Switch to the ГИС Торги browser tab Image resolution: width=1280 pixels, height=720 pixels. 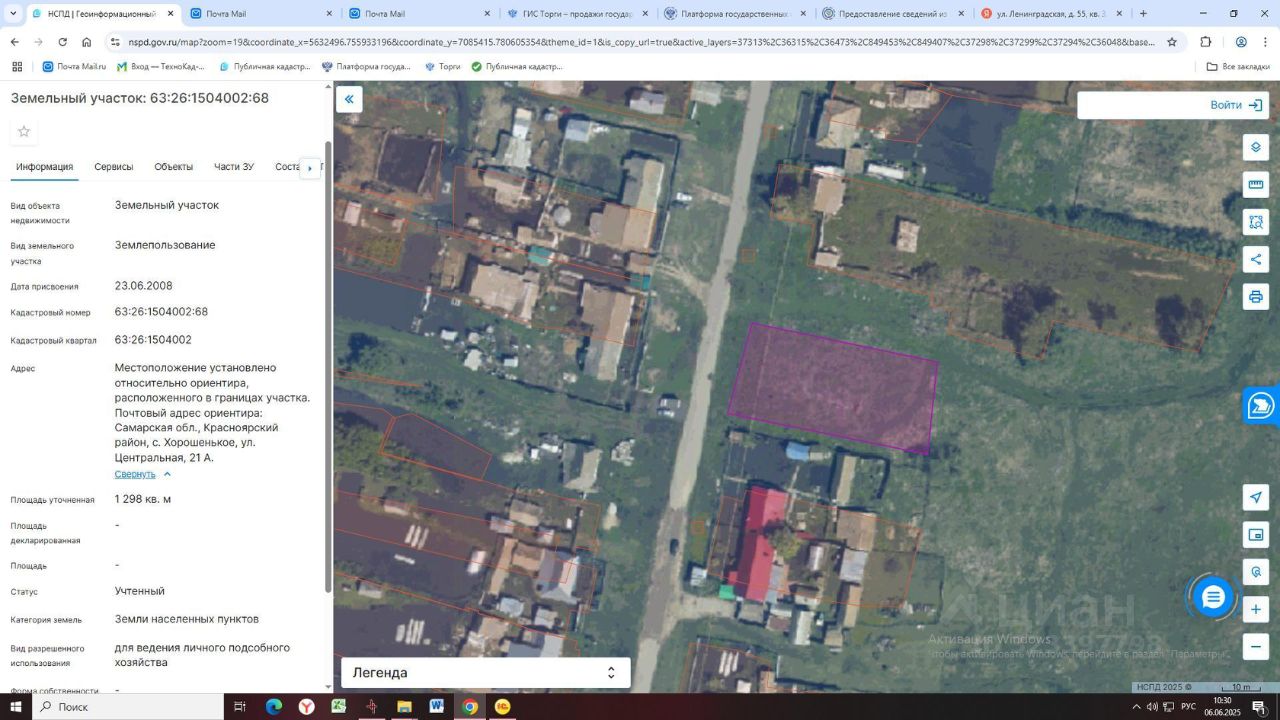tap(579, 14)
